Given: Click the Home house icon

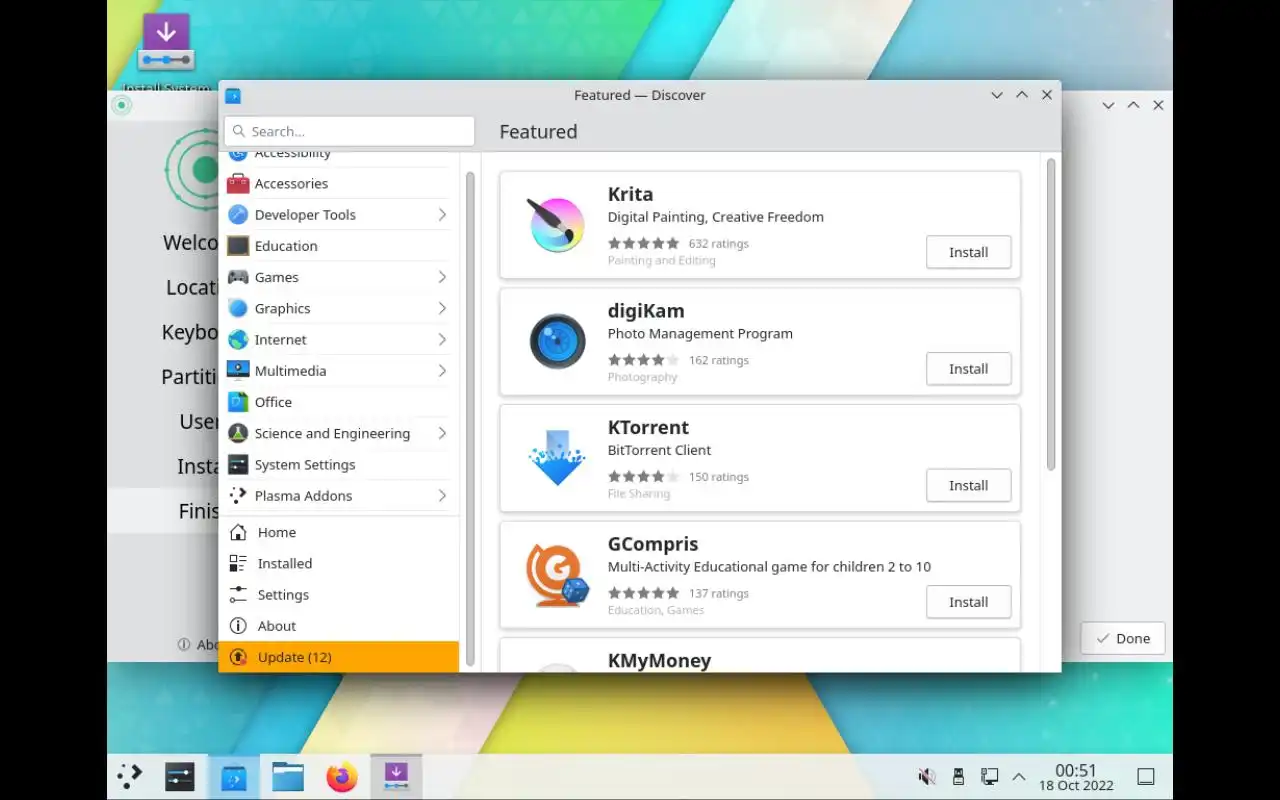Looking at the screenshot, I should tap(238, 533).
